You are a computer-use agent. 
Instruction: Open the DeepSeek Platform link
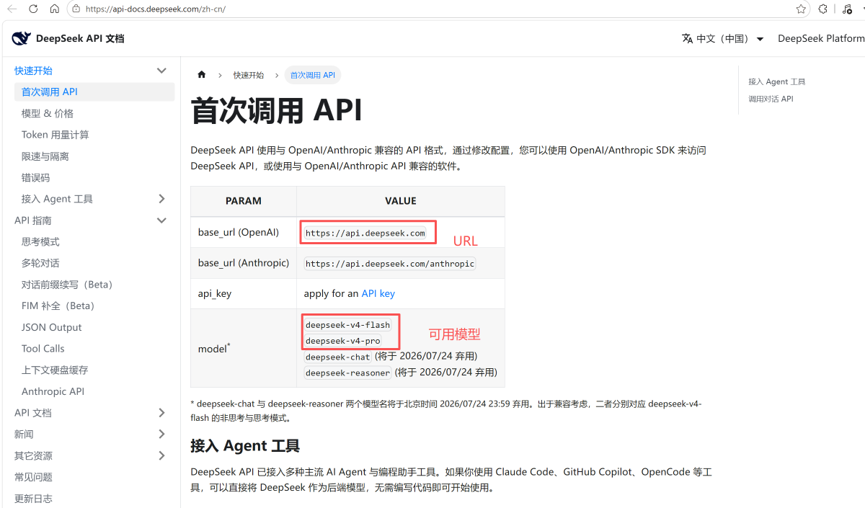[821, 39]
